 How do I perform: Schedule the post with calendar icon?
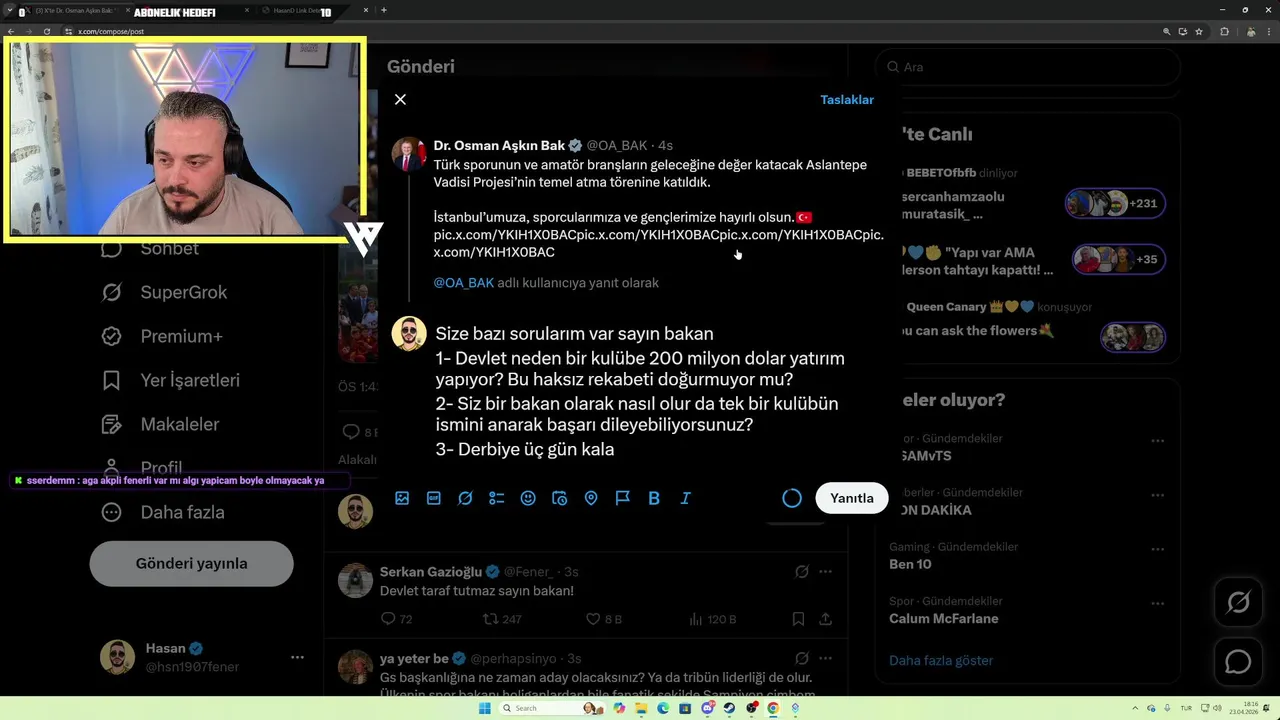560,498
